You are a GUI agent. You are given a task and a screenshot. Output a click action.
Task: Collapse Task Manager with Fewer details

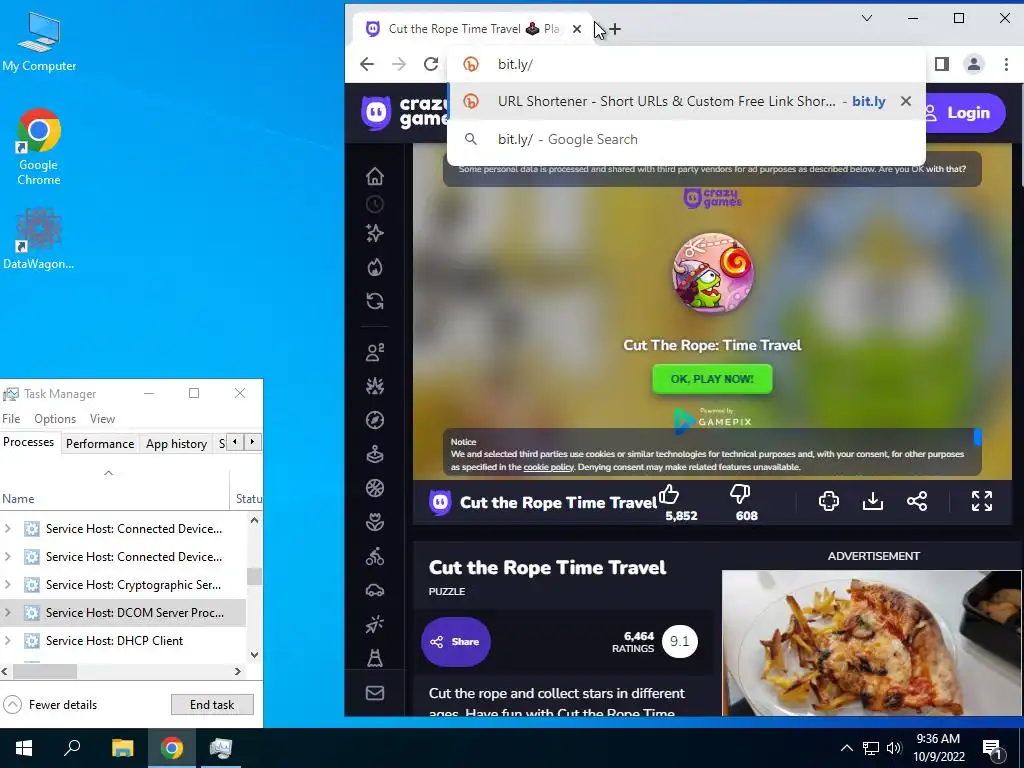tap(50, 705)
